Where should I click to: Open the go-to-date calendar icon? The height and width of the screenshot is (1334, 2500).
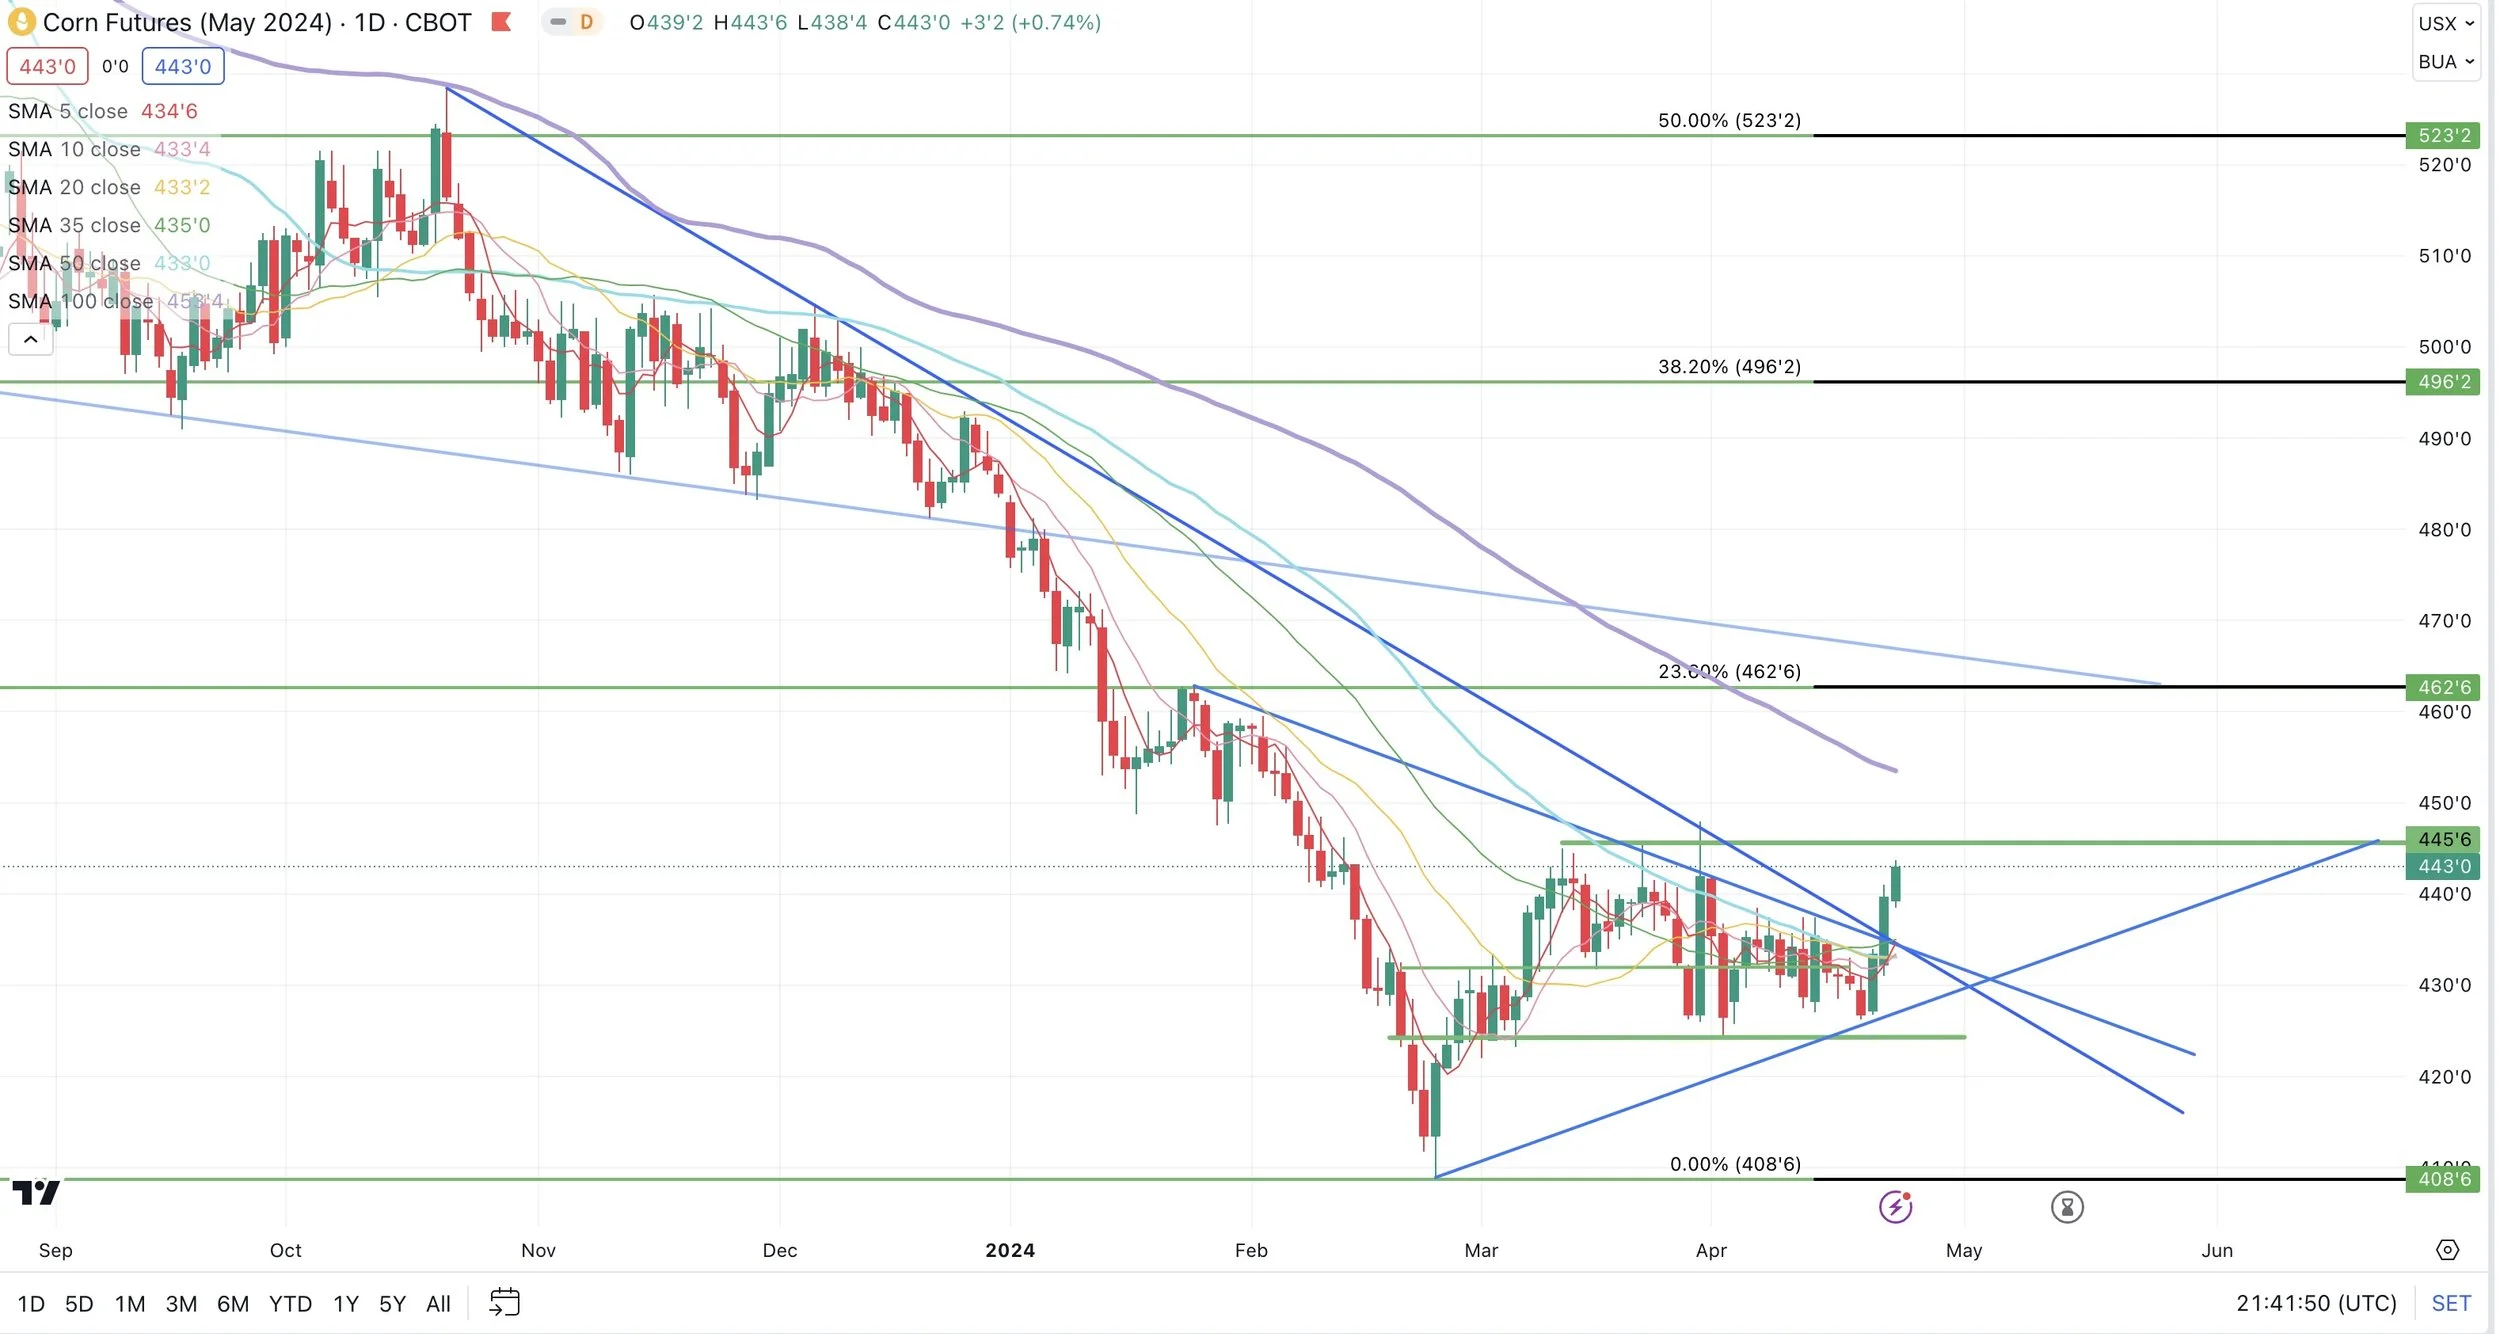coord(504,1302)
